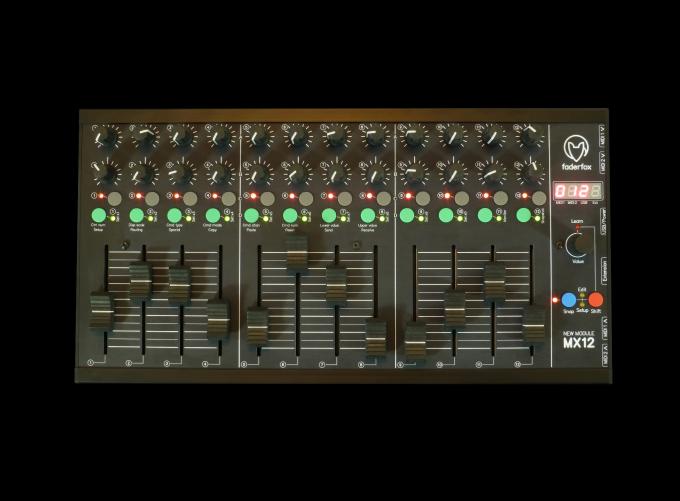Image resolution: width=680 pixels, height=501 pixels.
Task: Tap the gray button of channel 12
Action: coord(539,198)
